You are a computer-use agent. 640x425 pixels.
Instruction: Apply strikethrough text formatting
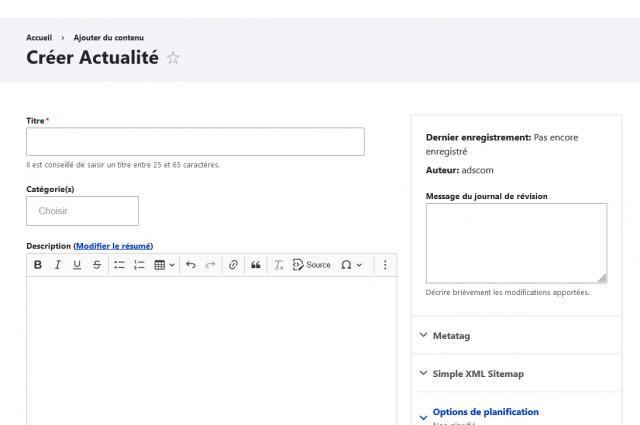[x=97, y=265]
